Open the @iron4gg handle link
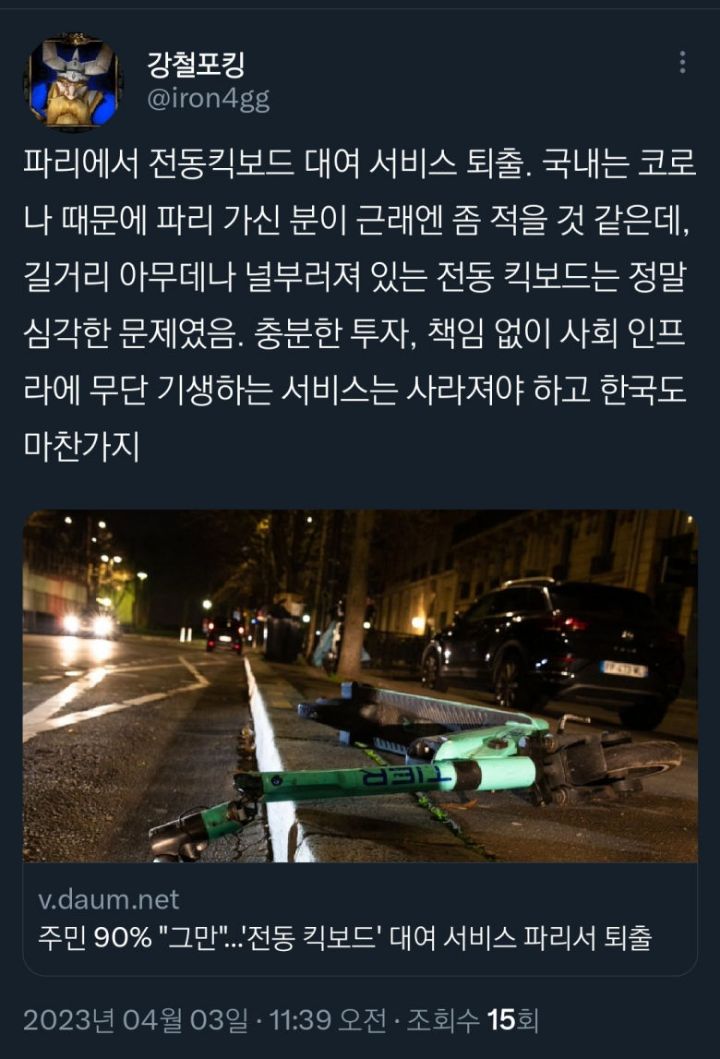Viewport: 720px width, 1059px height. click(x=209, y=99)
